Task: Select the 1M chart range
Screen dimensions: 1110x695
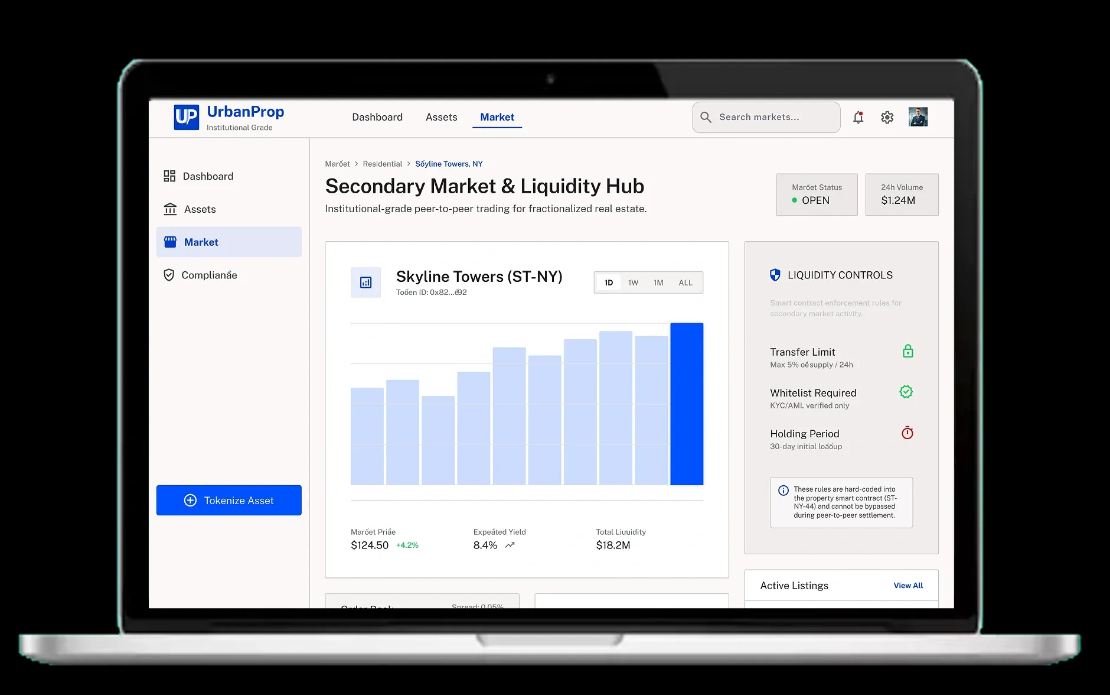Action: coord(658,282)
